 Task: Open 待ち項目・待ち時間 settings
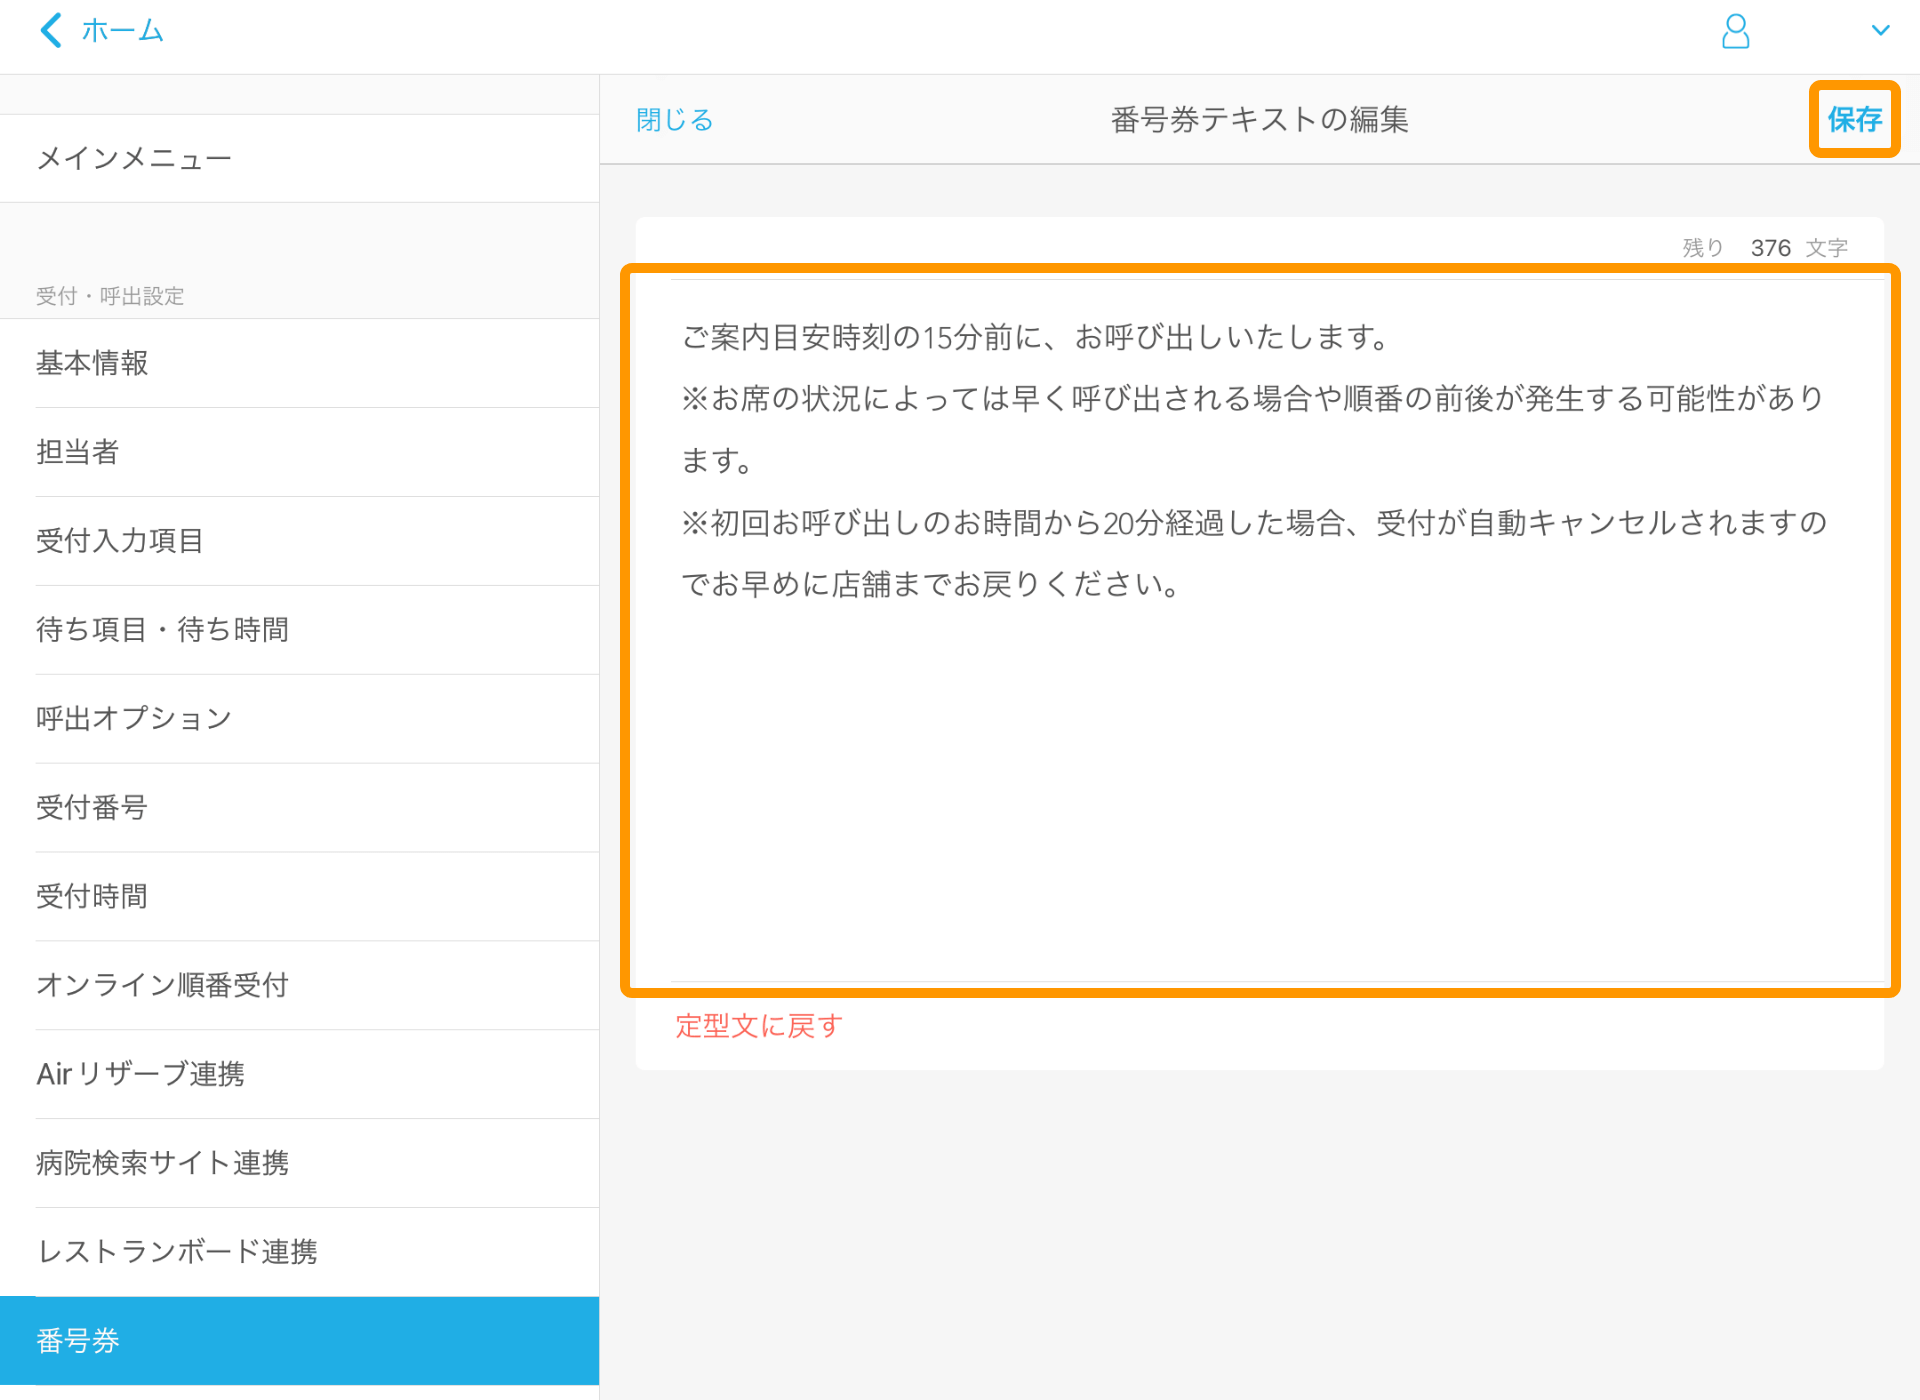pyautogui.click(x=162, y=629)
